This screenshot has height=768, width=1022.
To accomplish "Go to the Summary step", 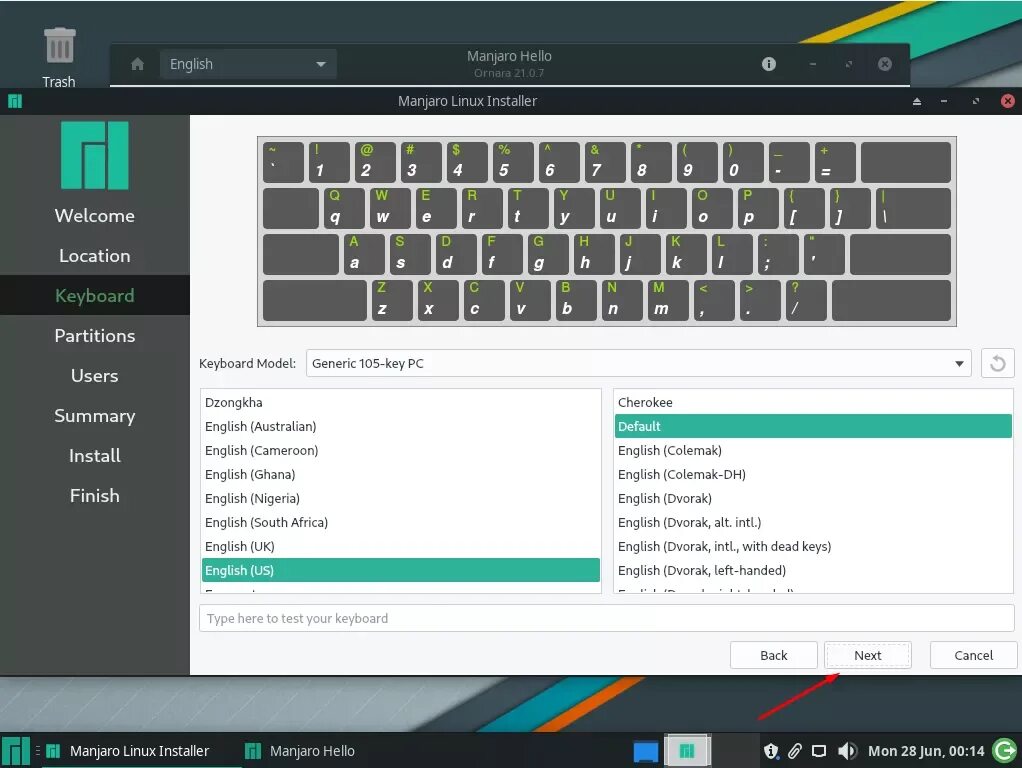I will coord(95,415).
